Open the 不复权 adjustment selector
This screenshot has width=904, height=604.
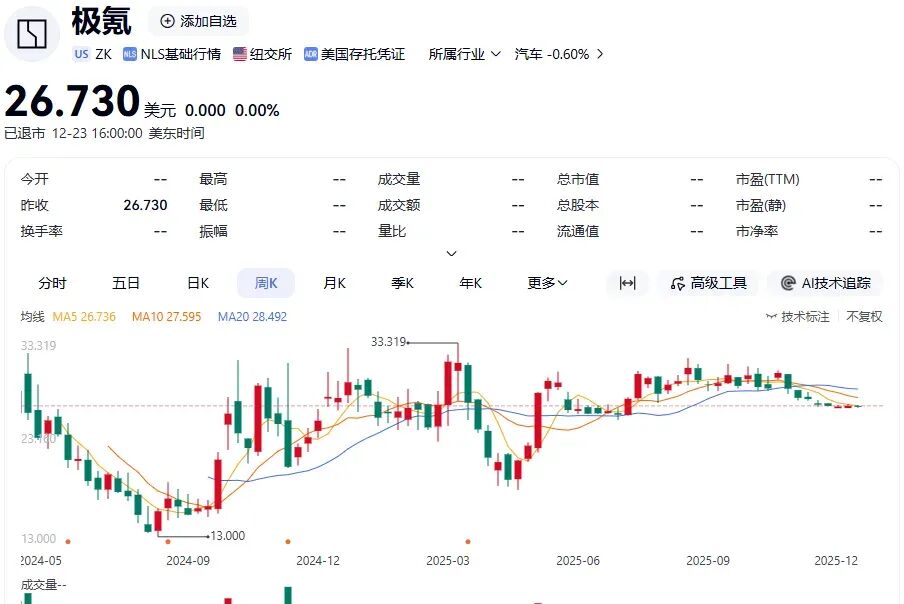pos(864,316)
